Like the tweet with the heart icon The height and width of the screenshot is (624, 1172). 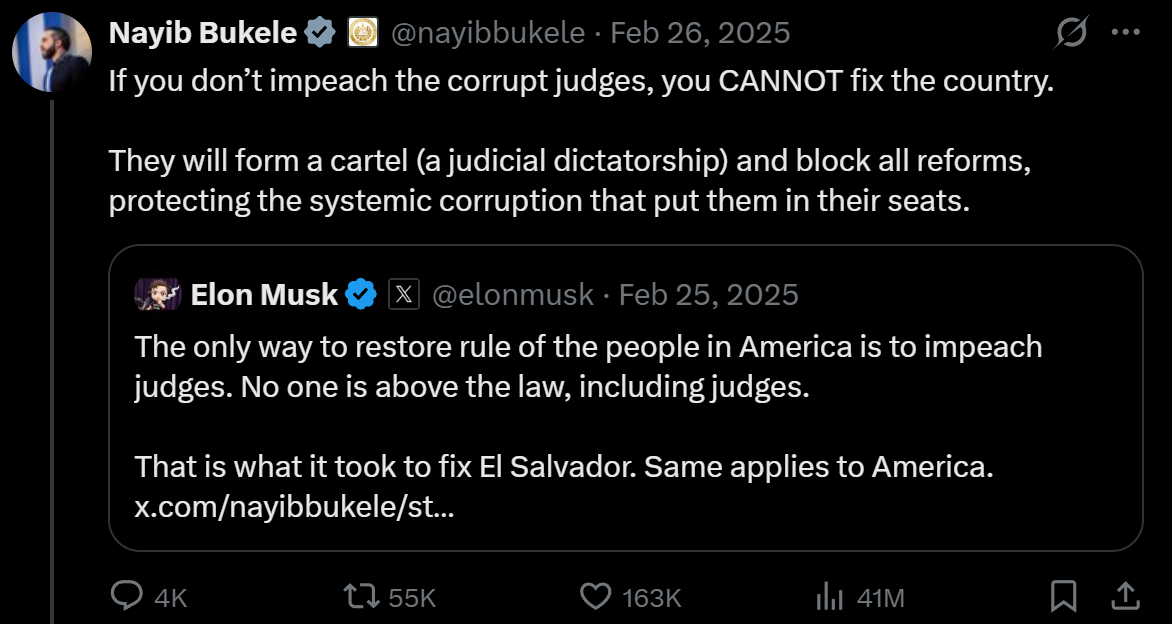pyautogui.click(x=596, y=597)
